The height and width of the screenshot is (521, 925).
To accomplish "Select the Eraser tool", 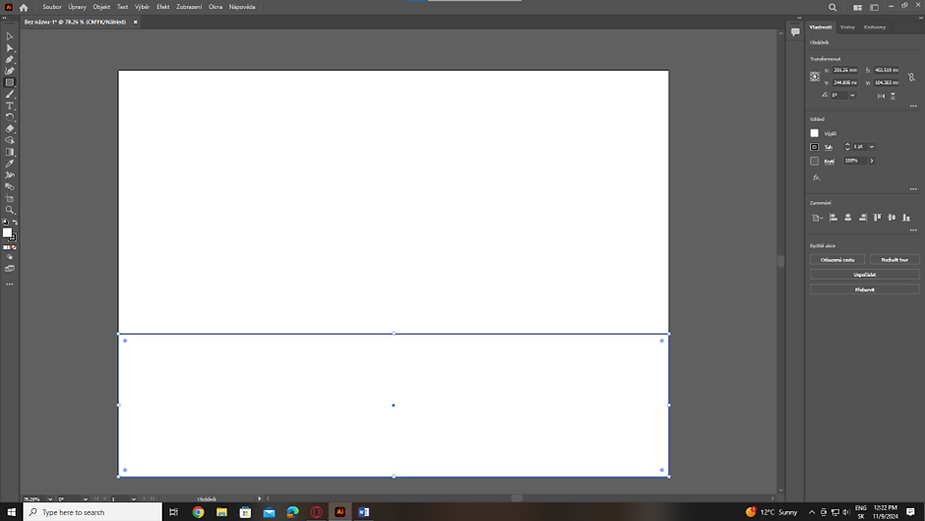I will pyautogui.click(x=10, y=129).
